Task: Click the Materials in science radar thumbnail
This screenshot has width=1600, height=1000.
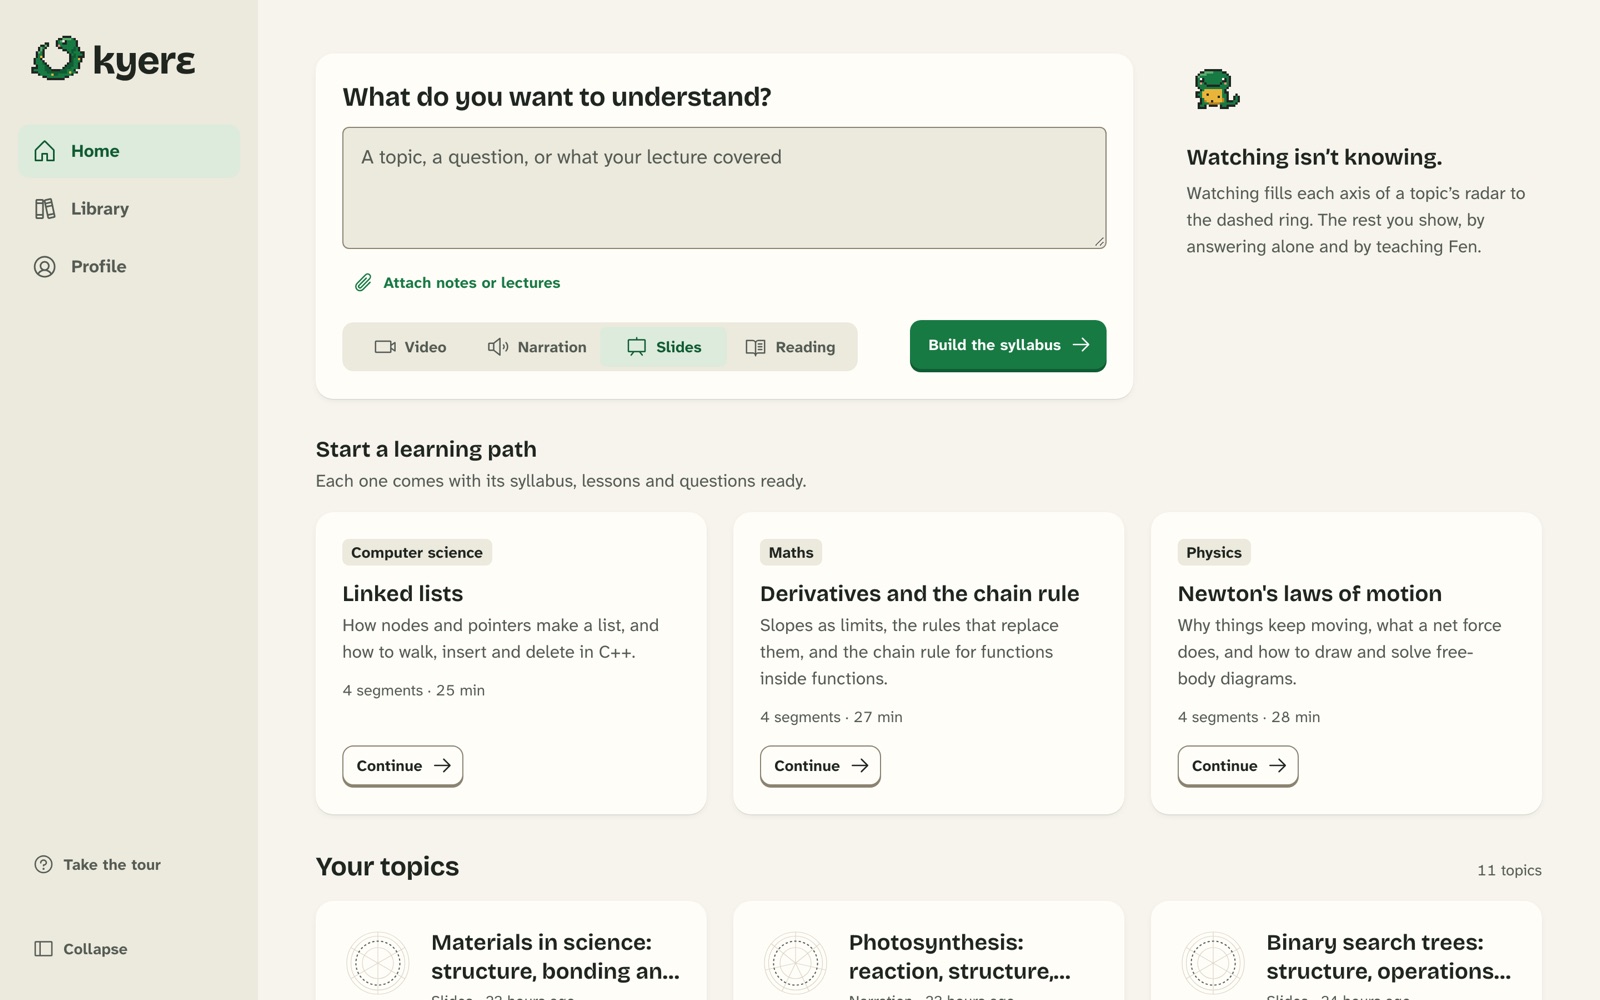Action: click(x=378, y=963)
